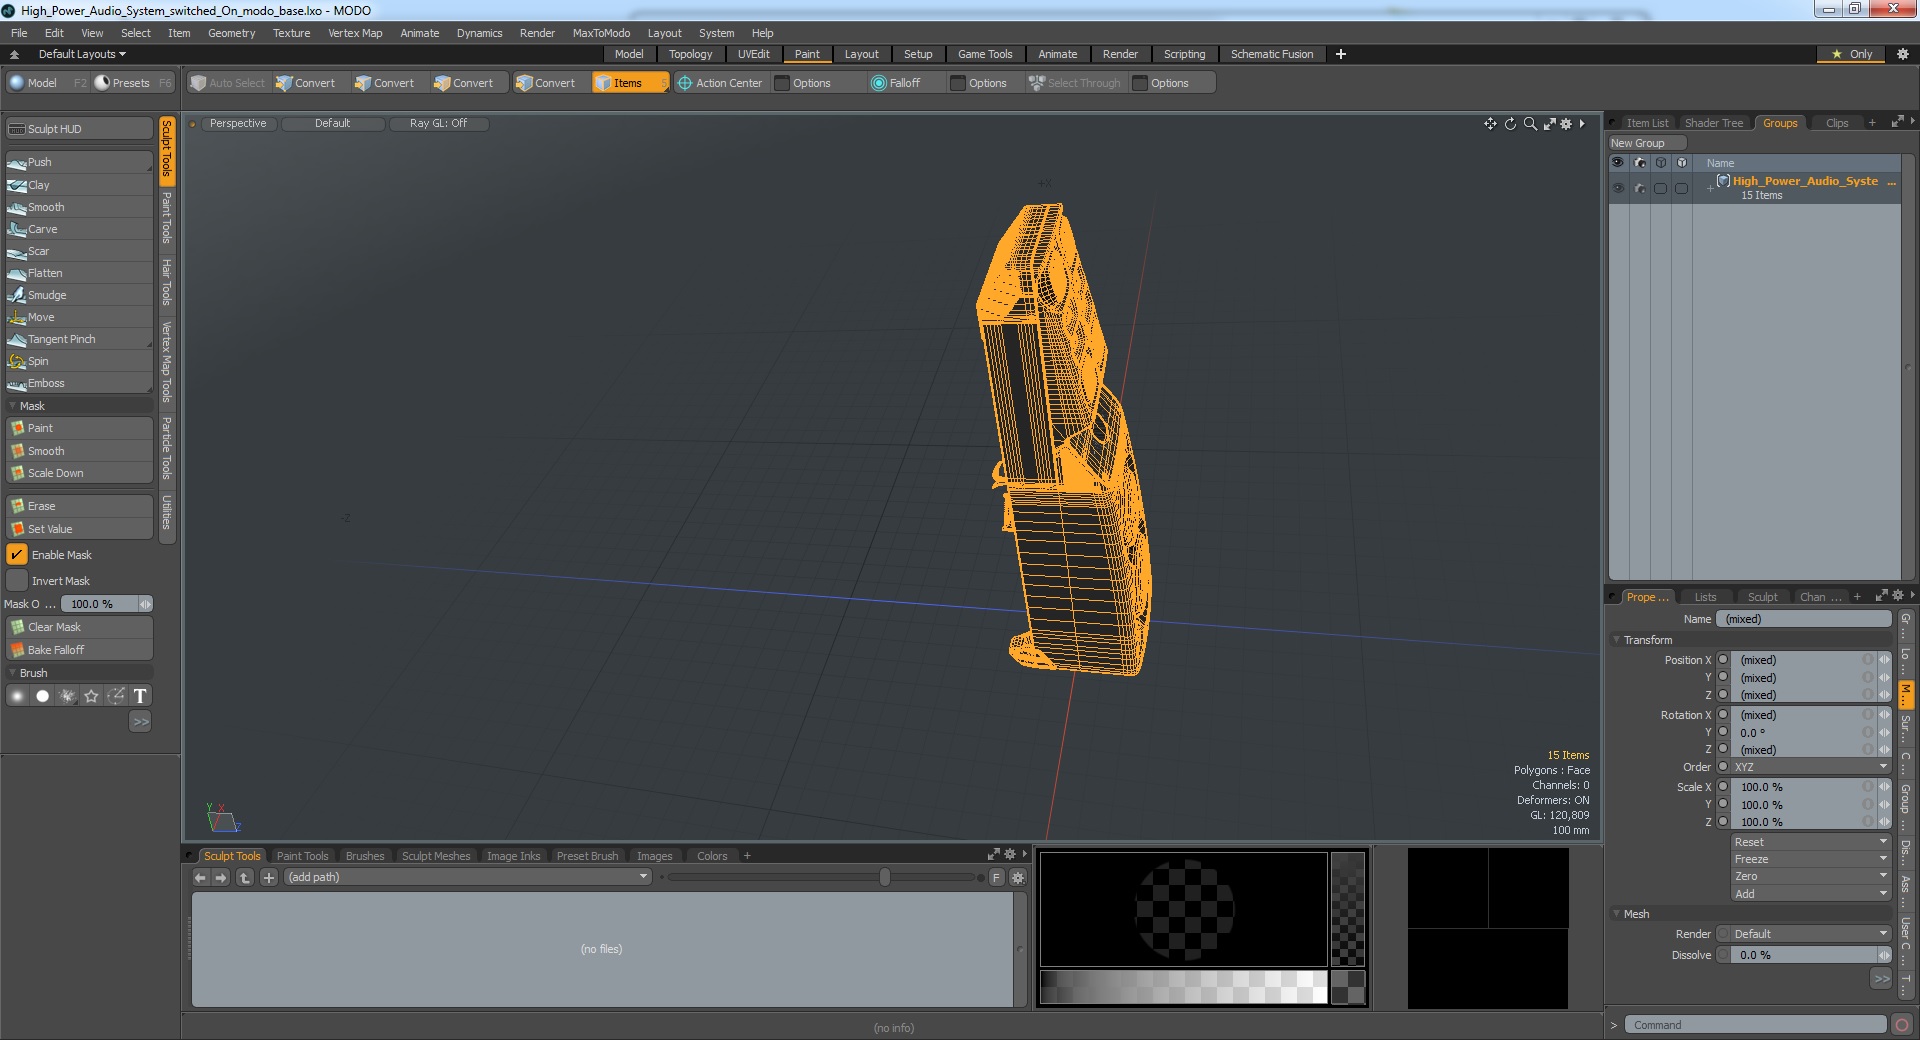The image size is (1920, 1040).
Task: Click the Bake Falloff button
Action: coord(78,650)
